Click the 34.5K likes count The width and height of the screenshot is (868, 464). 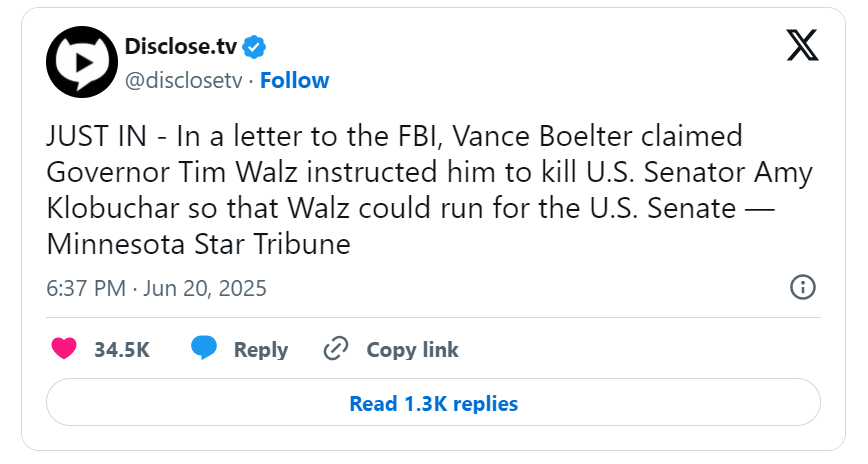(x=122, y=350)
